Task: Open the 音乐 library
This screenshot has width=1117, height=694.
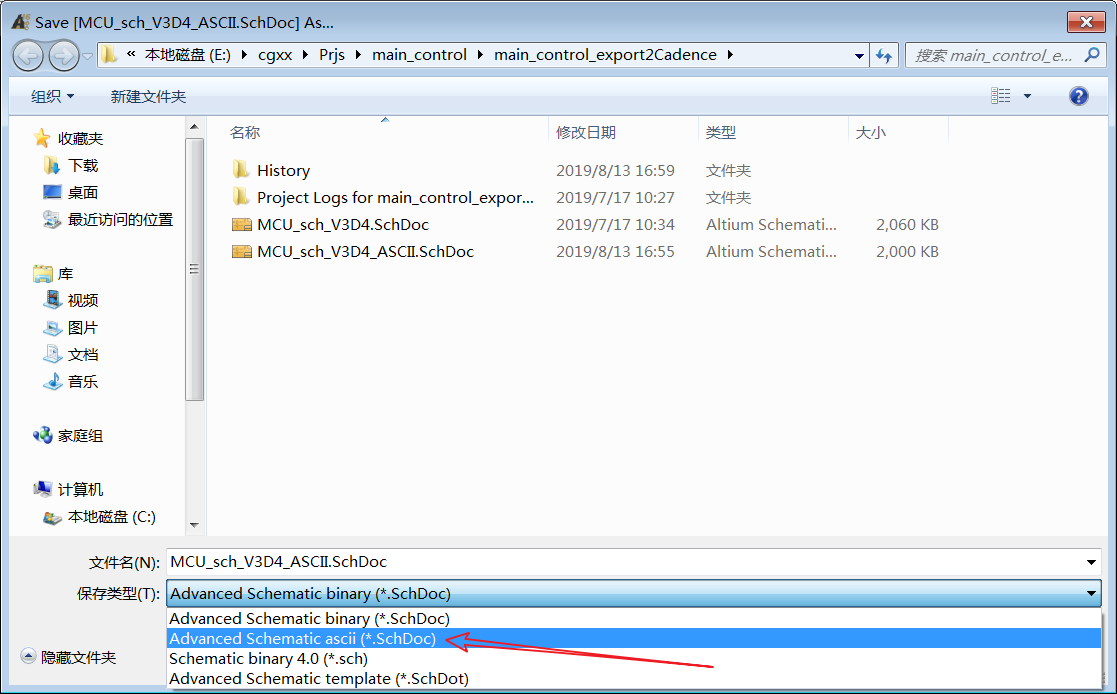Action: point(71,382)
